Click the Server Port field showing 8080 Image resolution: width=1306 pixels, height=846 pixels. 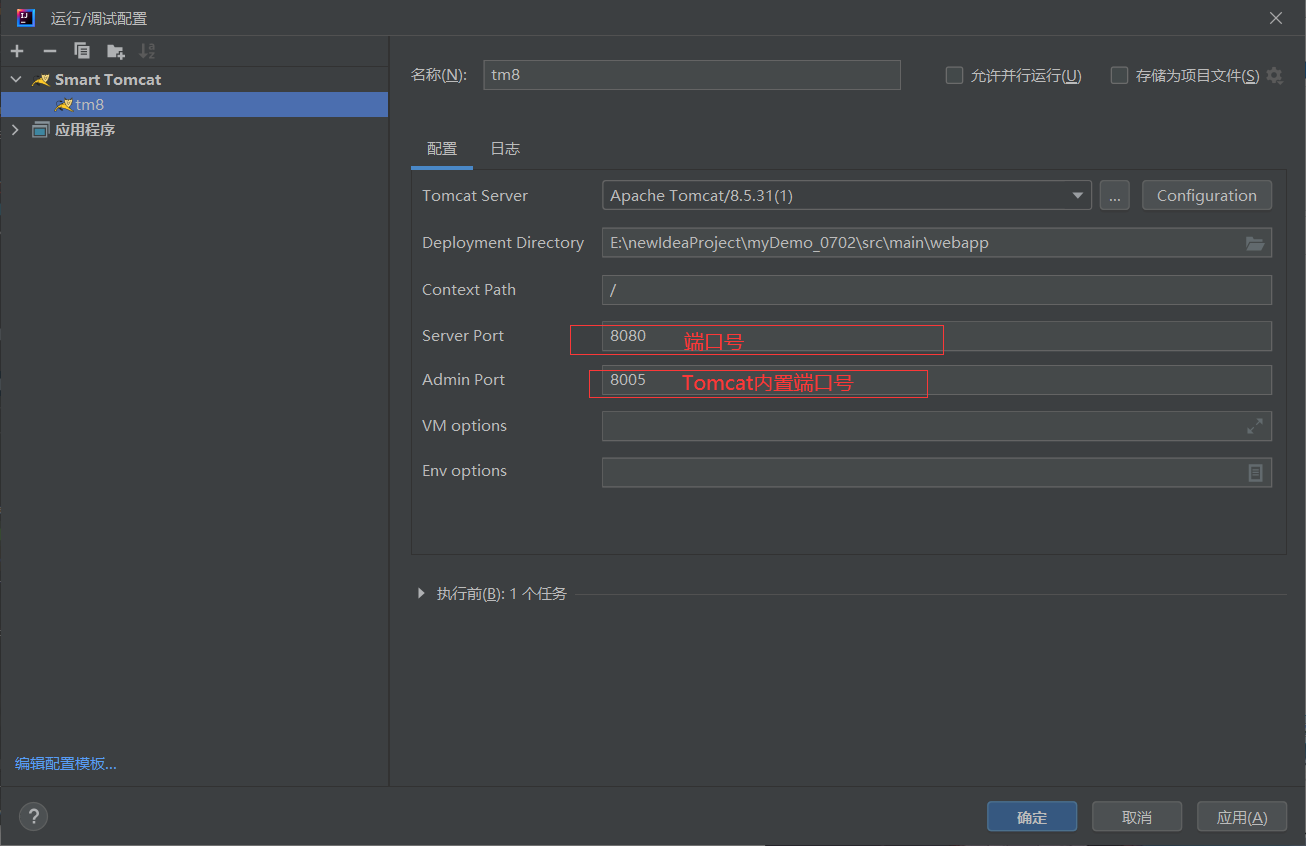coord(937,336)
